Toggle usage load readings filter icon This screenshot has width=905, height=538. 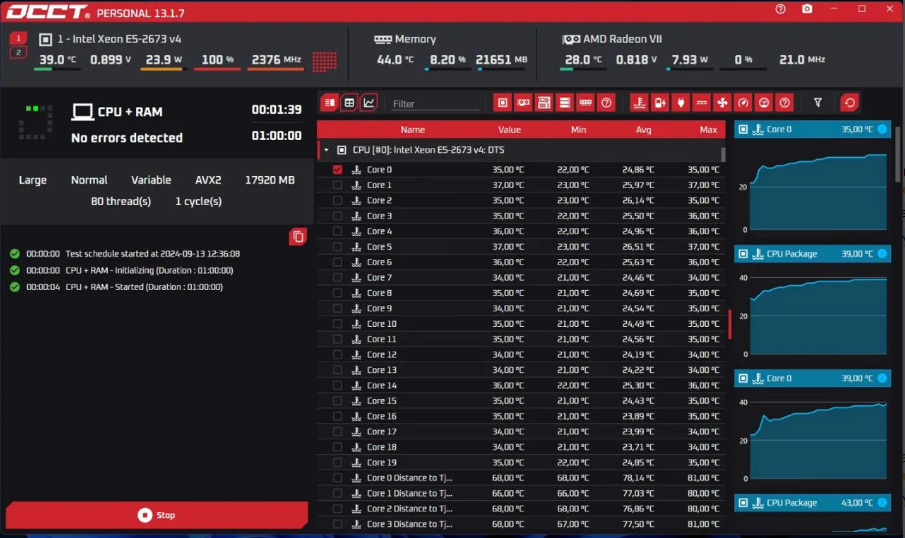coord(764,103)
